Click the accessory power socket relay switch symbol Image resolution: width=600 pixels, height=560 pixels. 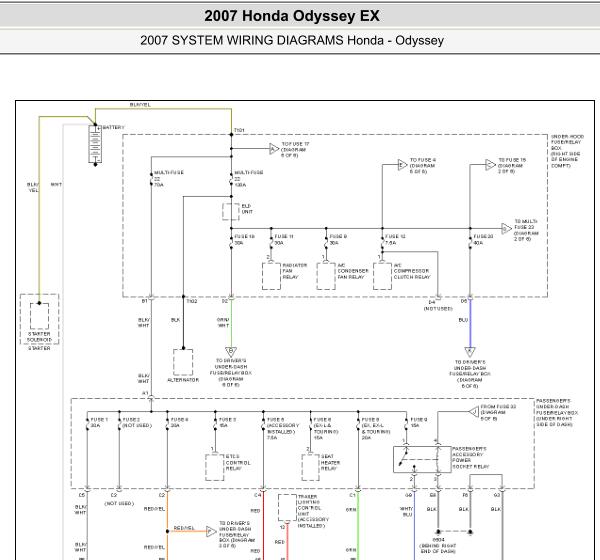(x=422, y=459)
